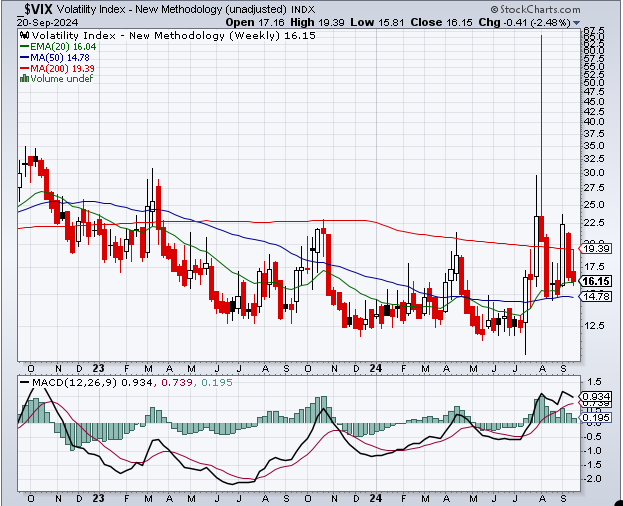
Task: Click the 0.739 signal value in MACD legend
Action: coord(177,382)
